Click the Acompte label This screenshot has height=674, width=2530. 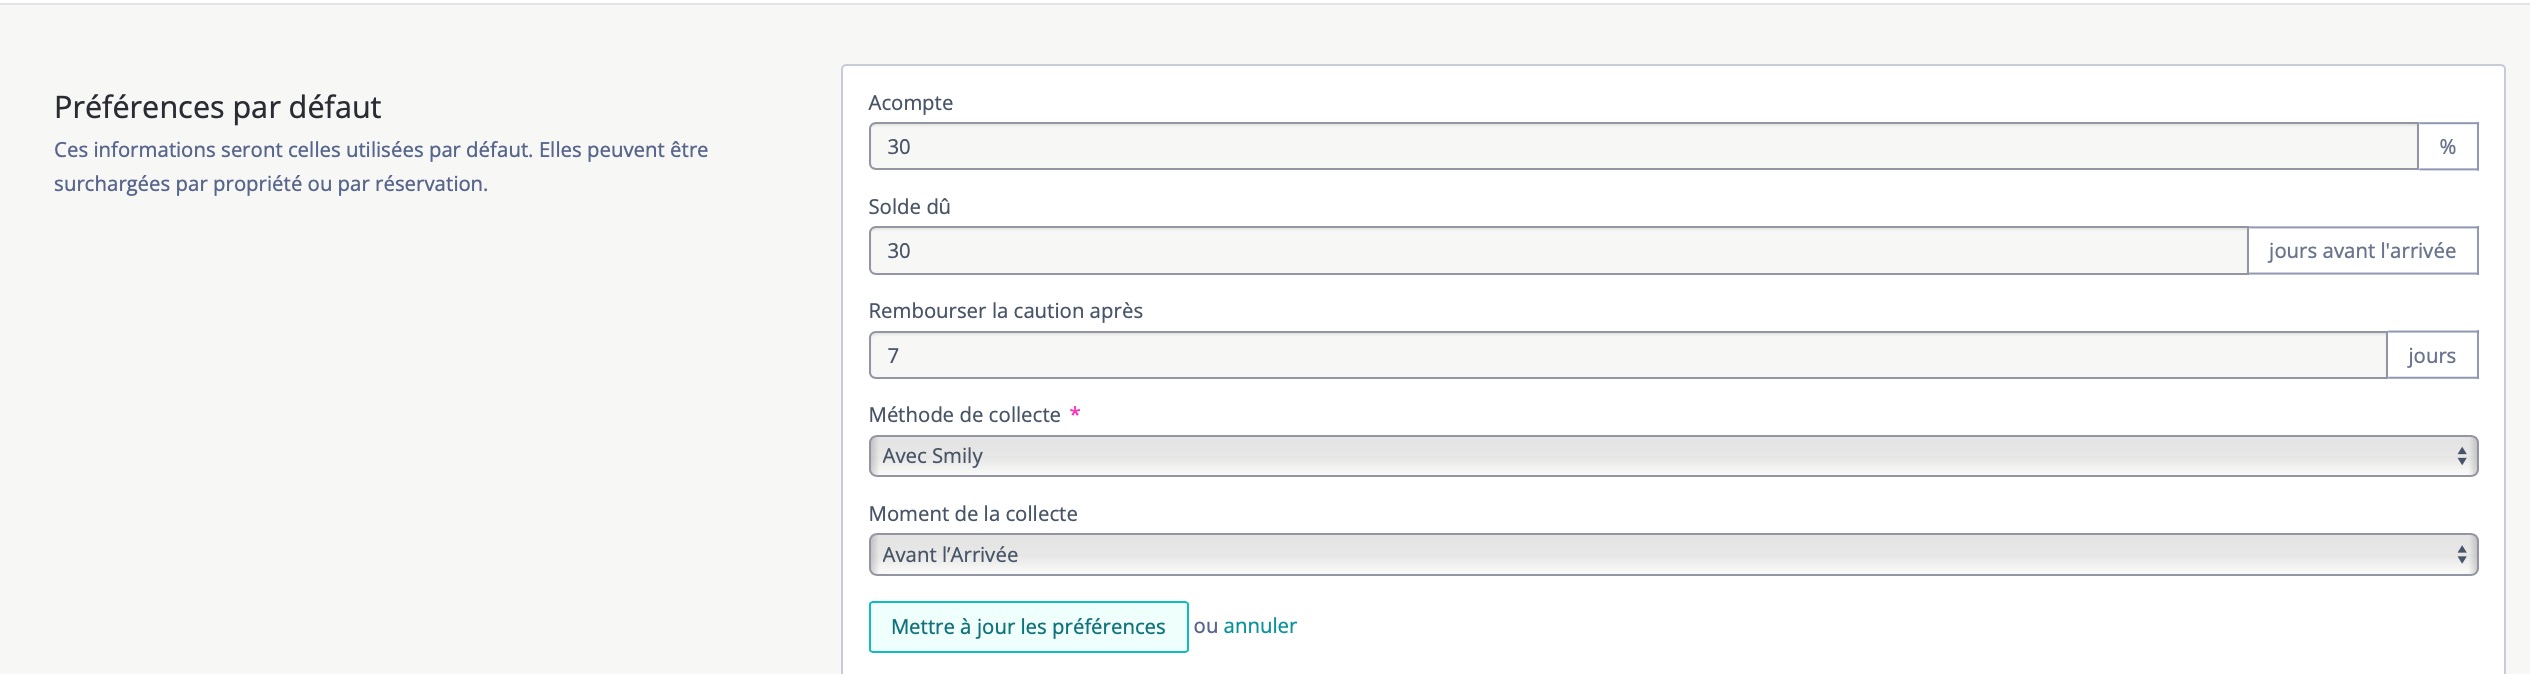pyautogui.click(x=910, y=103)
